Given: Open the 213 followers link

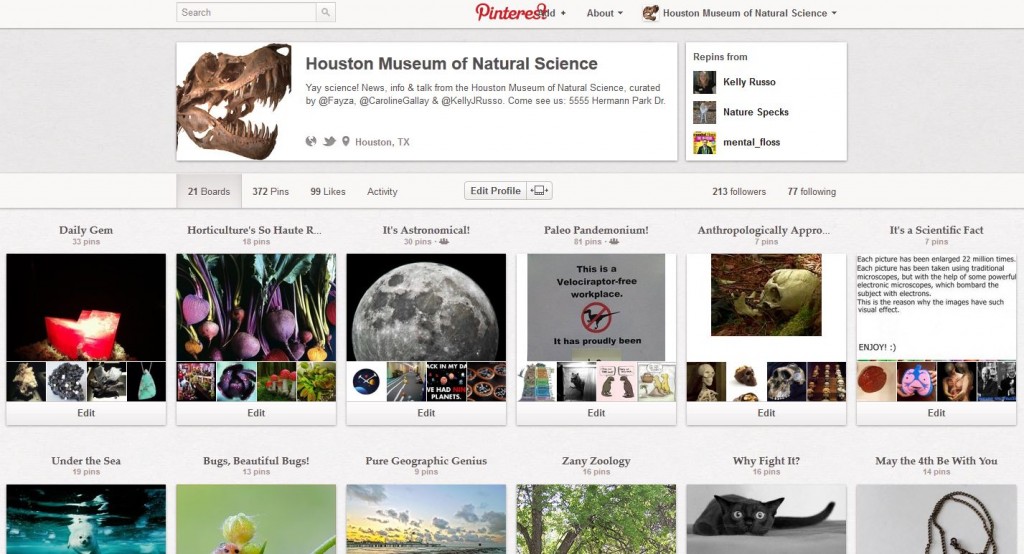Looking at the screenshot, I should click(x=739, y=192).
